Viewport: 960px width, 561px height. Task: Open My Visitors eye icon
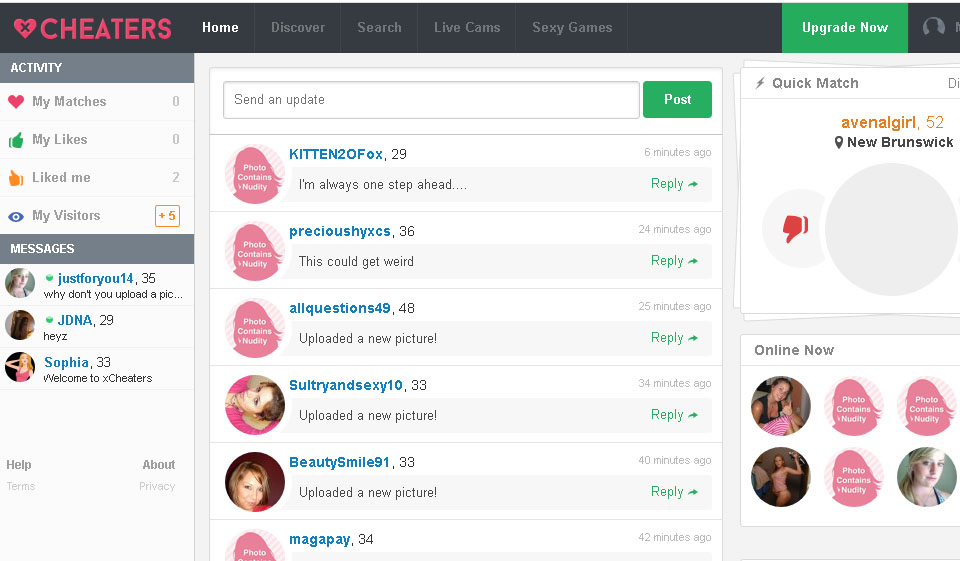(16, 216)
